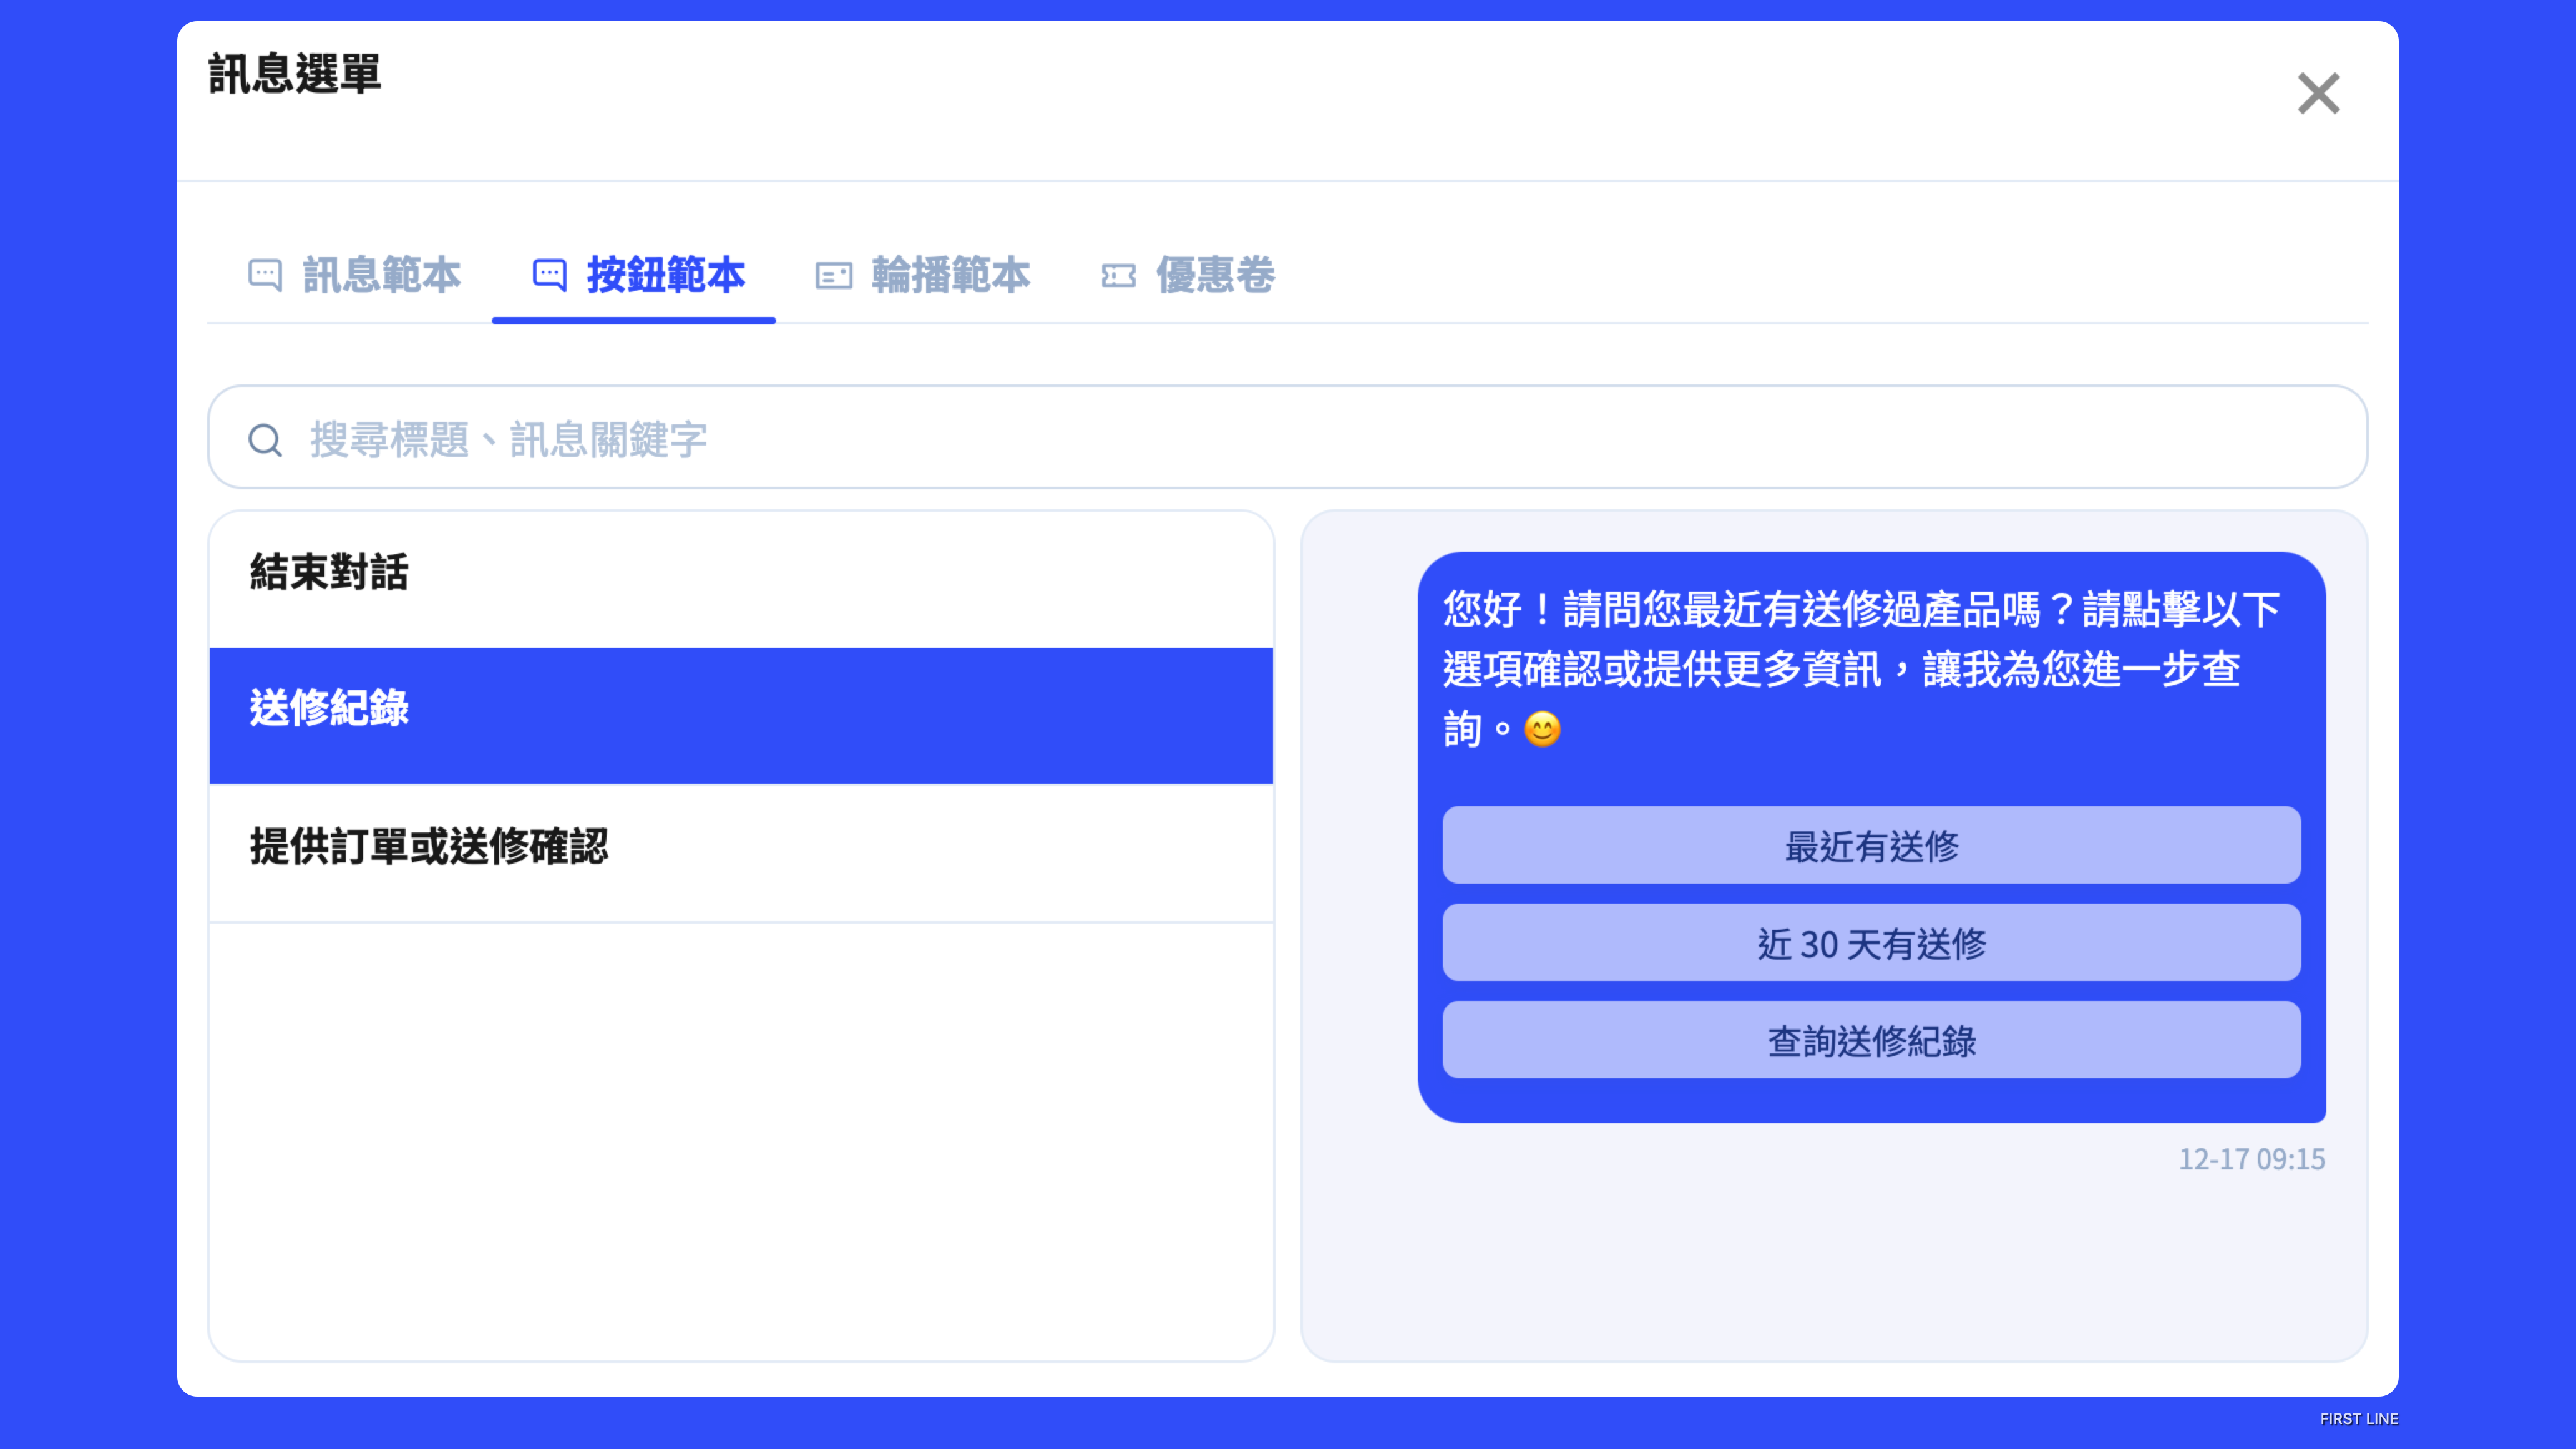Click the timestamp 12-17 09:15
Screen dimensions: 2576x1449
tap(2251, 1159)
